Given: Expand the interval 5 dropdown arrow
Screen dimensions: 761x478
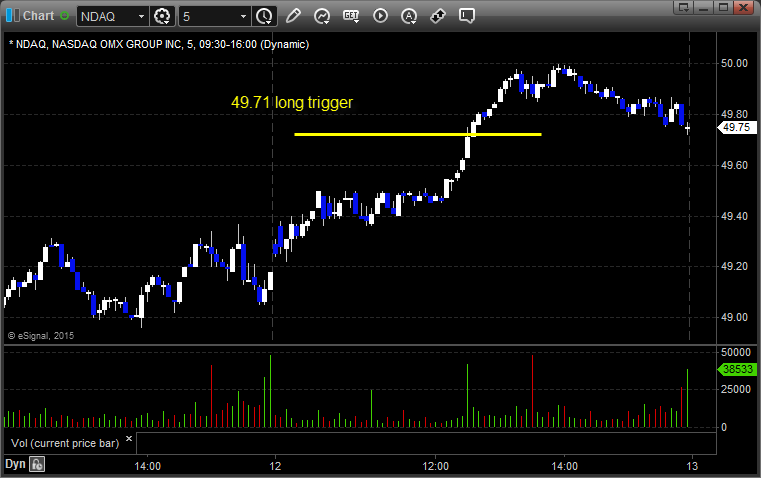Looking at the screenshot, I should point(244,16).
